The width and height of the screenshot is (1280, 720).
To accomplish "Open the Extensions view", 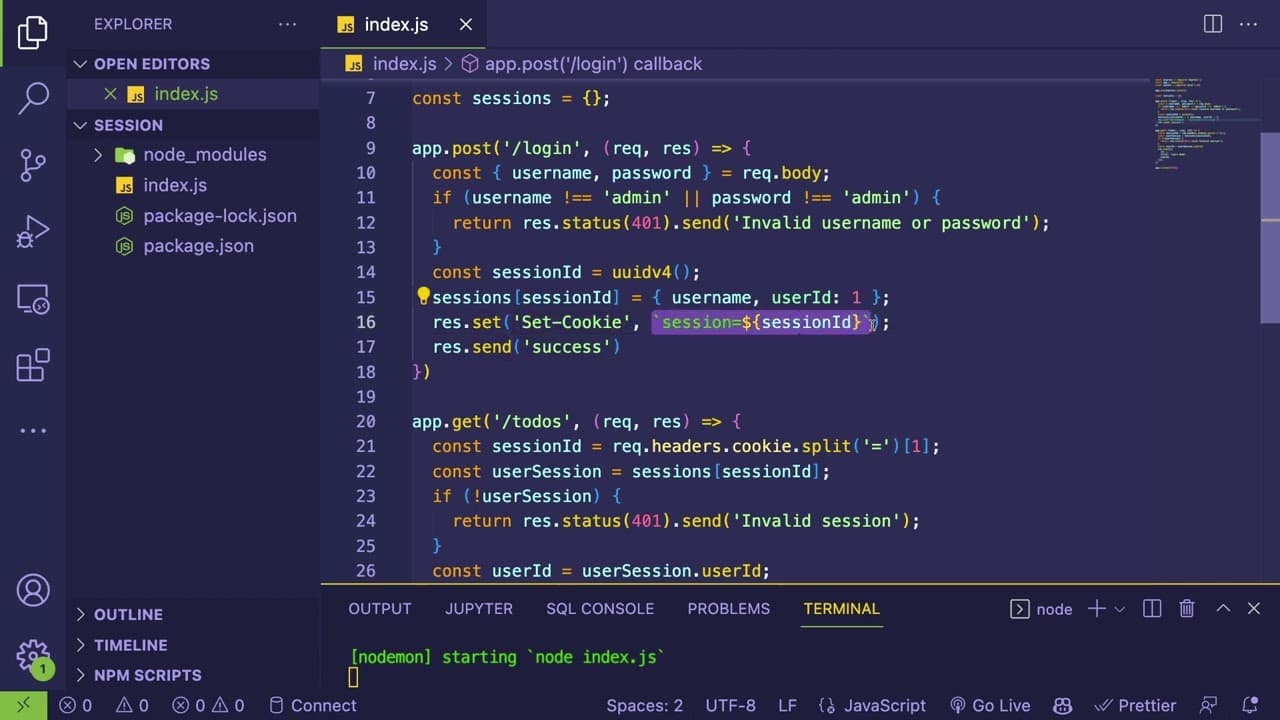I will (x=33, y=365).
